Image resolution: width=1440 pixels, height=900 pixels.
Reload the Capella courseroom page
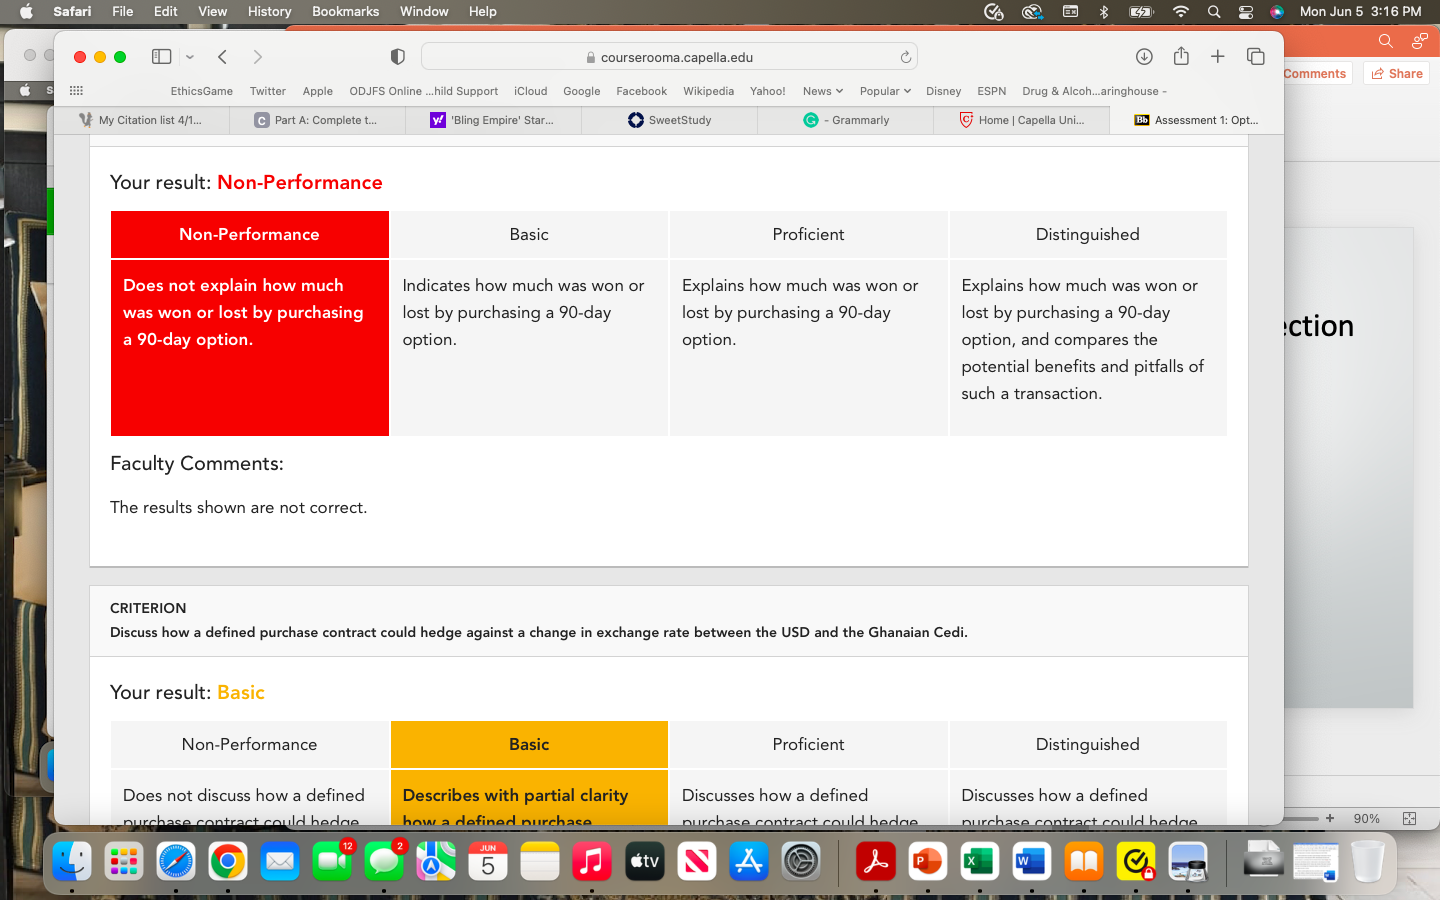(x=905, y=57)
